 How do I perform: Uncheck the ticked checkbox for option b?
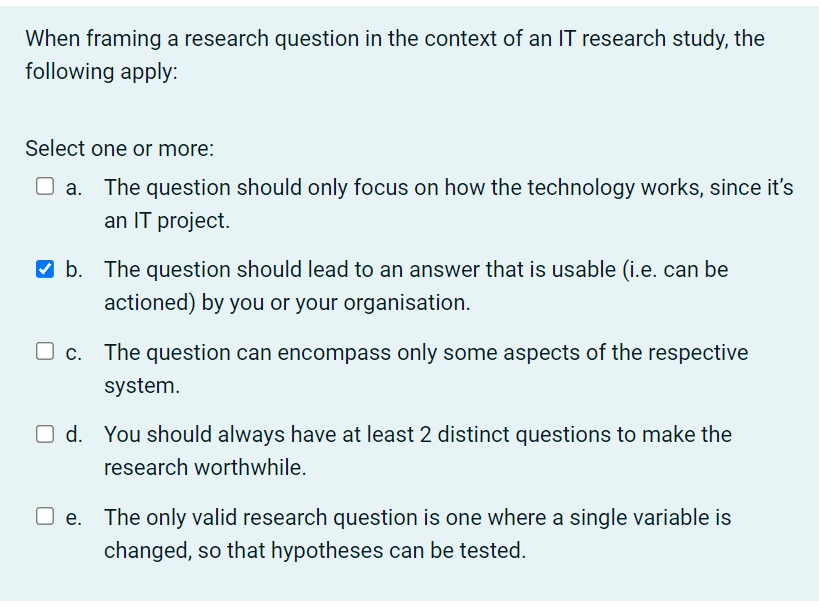(45, 269)
